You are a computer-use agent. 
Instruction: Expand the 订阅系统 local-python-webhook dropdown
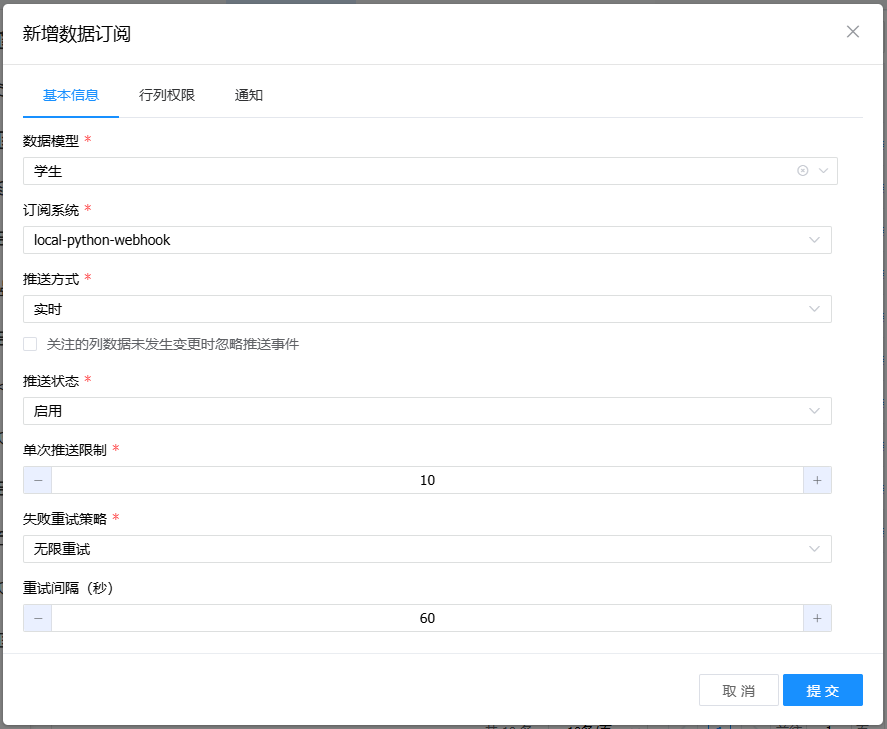click(x=816, y=240)
